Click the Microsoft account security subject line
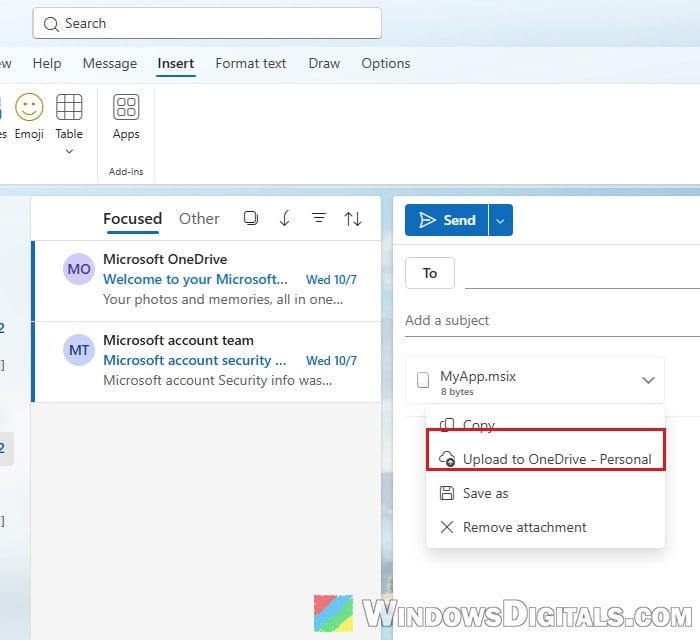This screenshot has height=640, width=700. [195, 360]
